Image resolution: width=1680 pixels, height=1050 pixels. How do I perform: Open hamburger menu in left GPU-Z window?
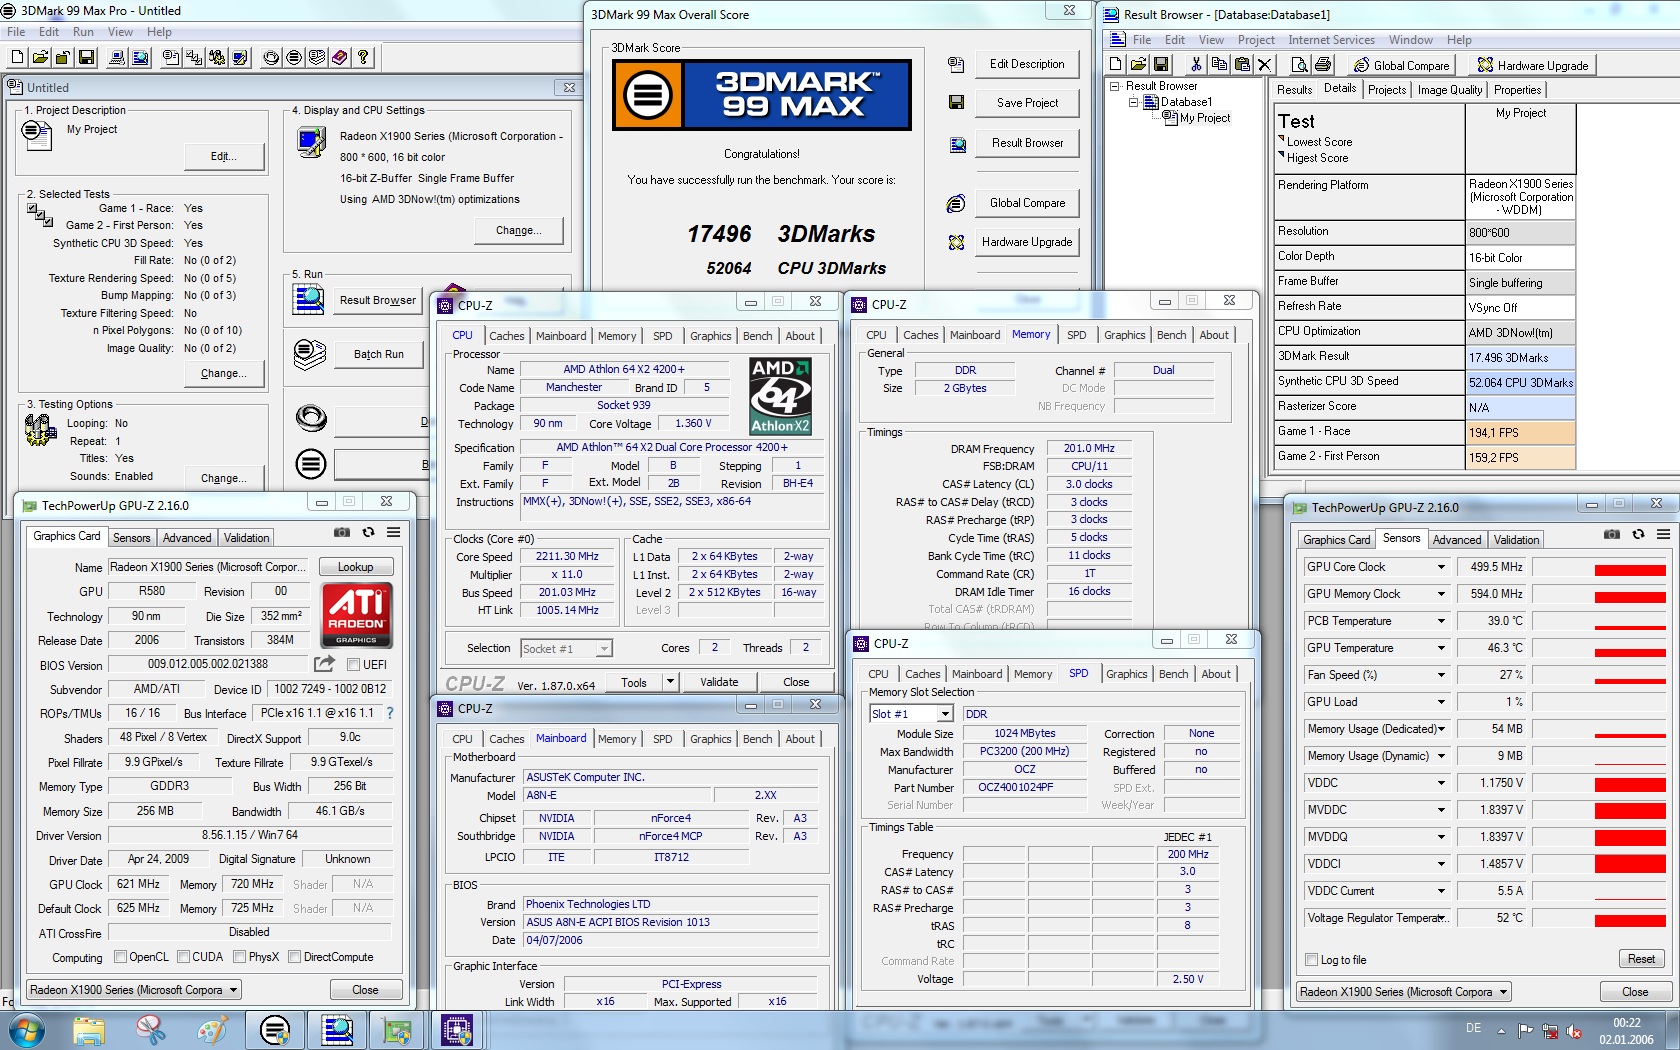[394, 532]
